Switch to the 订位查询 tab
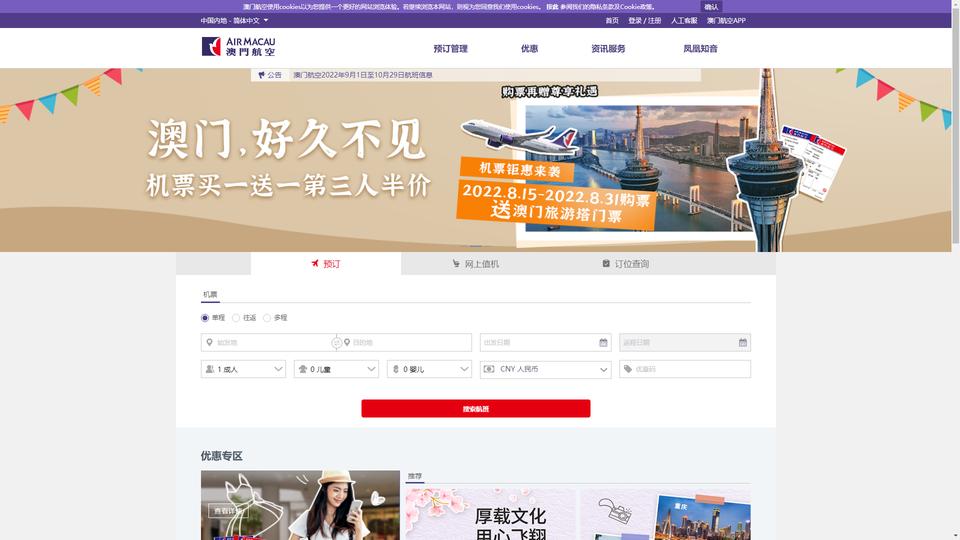960x540 pixels. 625,264
